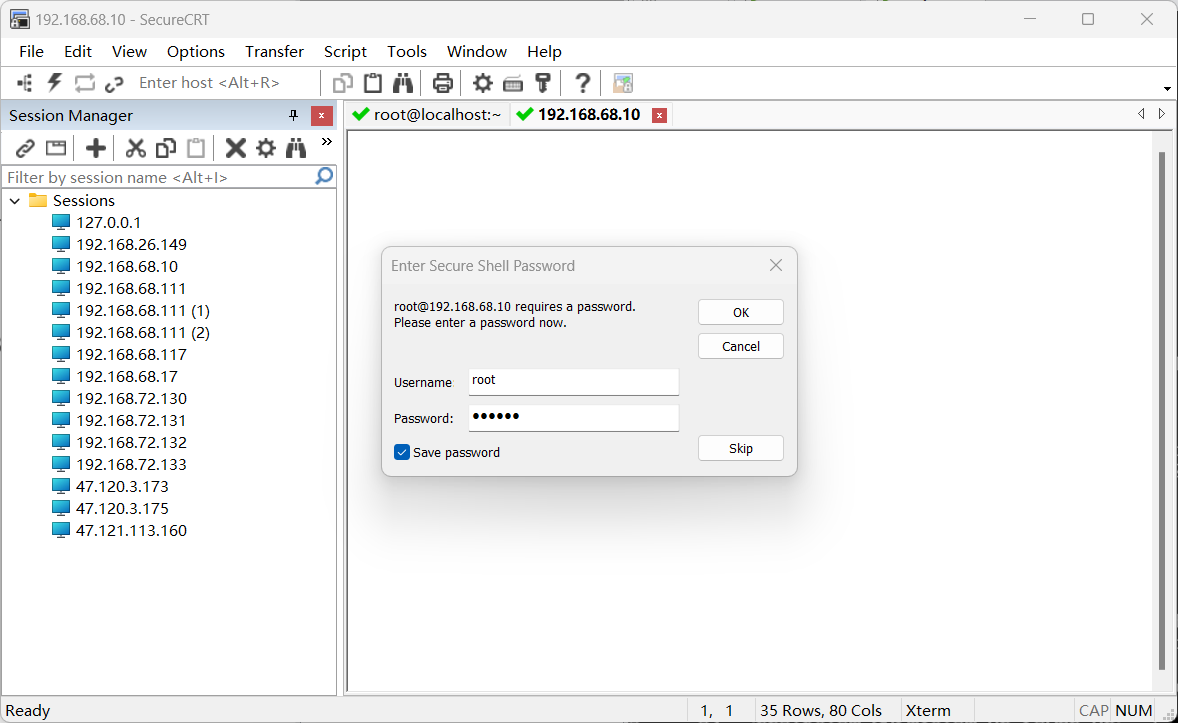Click the Quick Connect lightning bolt icon
Image resolution: width=1178 pixels, height=723 pixels.
(55, 83)
